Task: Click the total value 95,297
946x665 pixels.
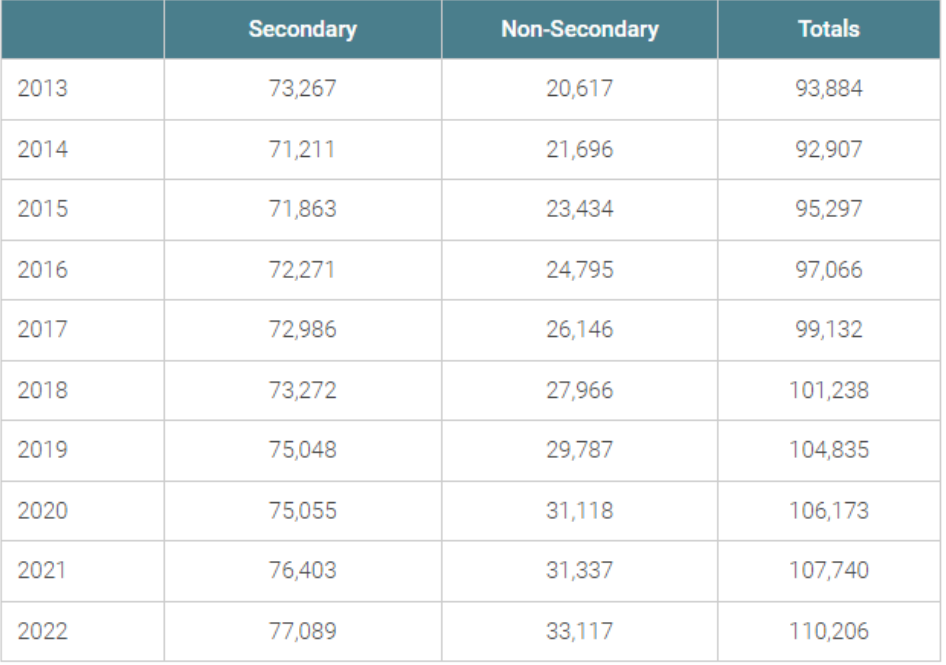Action: click(x=829, y=209)
